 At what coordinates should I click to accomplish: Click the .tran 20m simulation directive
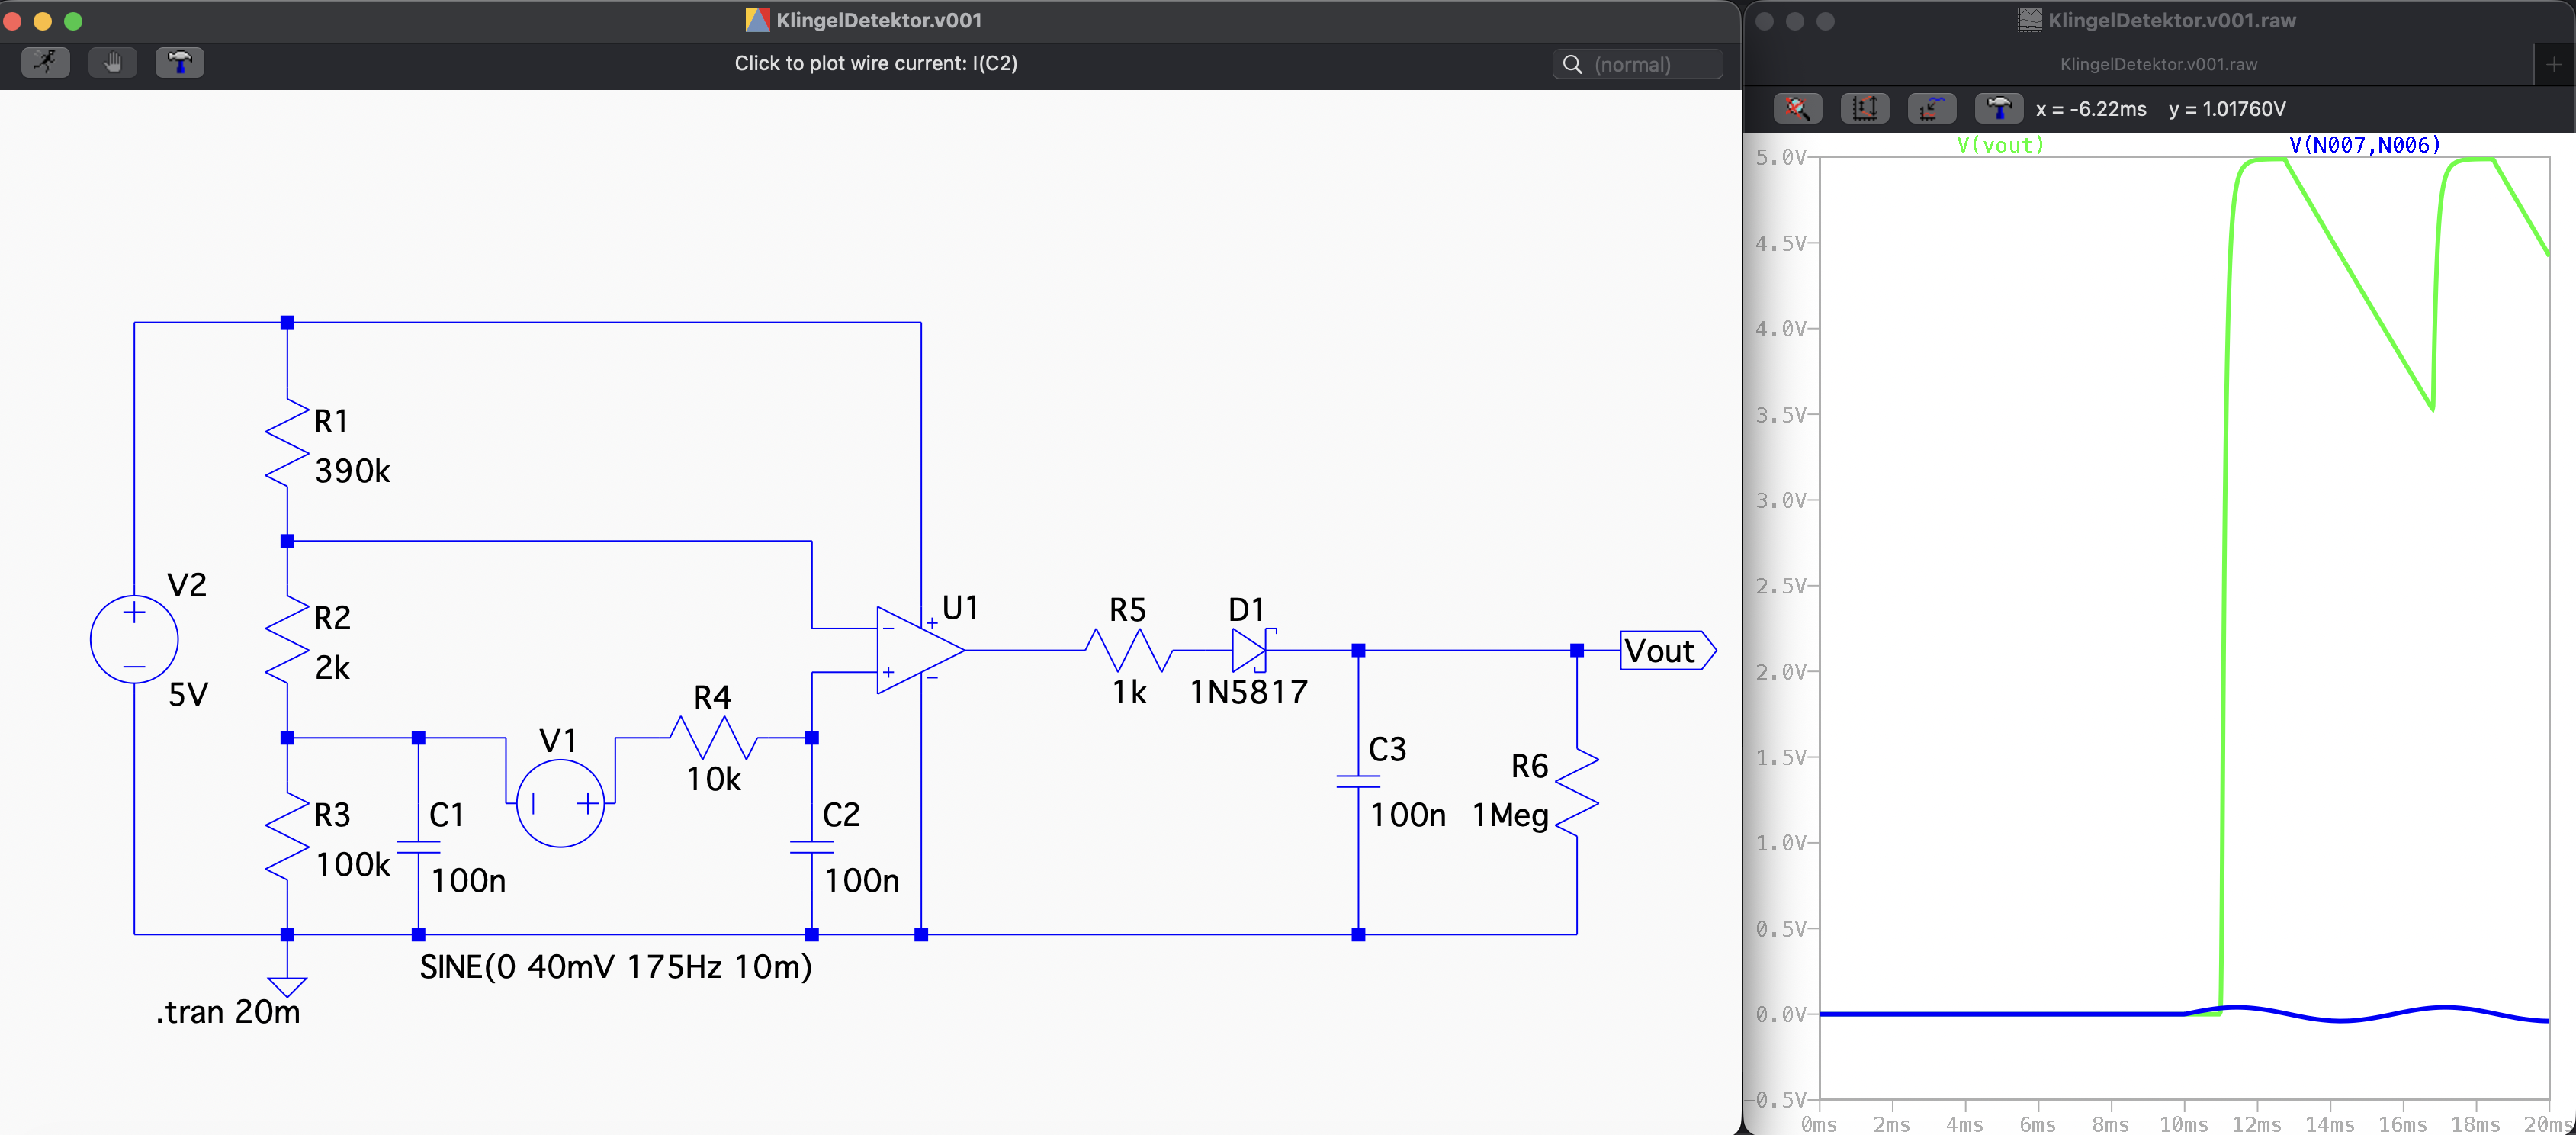coord(228,1012)
